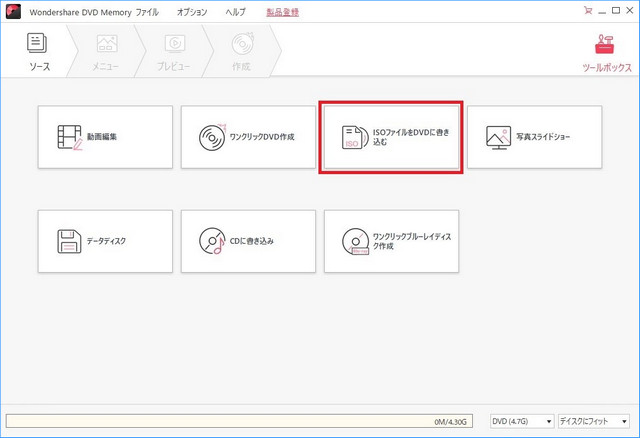The height and width of the screenshot is (438, 640).
Task: Click the film strip 動画編集 icon
Action: click(70, 137)
